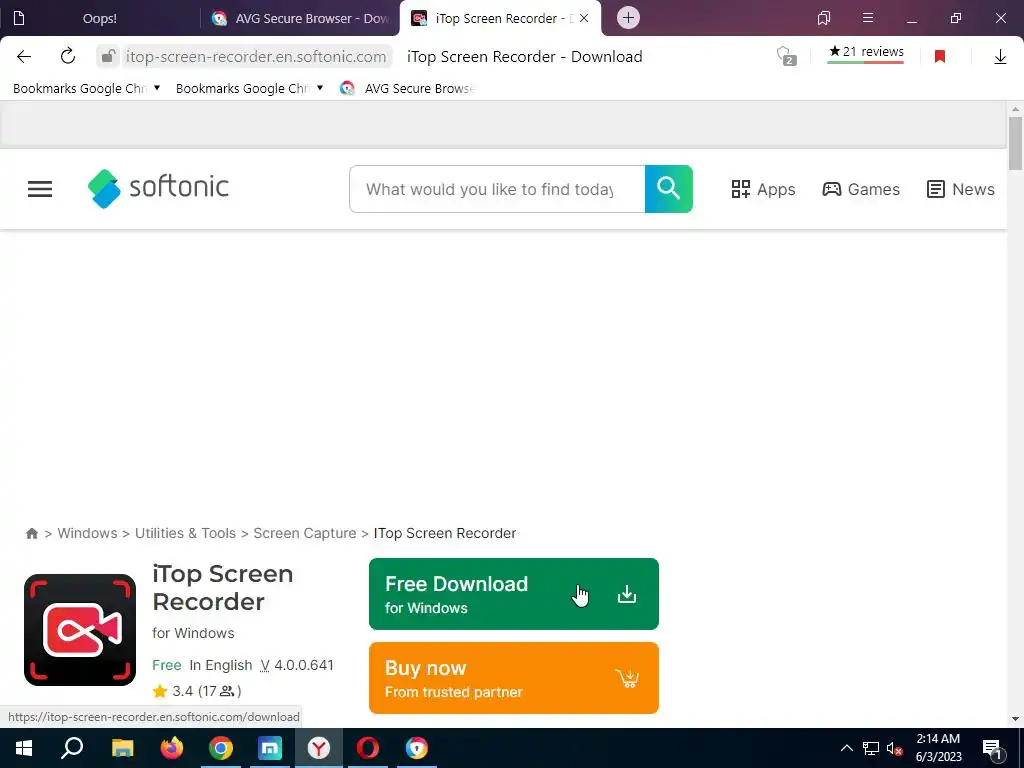
Task: Click the Buy now button
Action: (514, 678)
